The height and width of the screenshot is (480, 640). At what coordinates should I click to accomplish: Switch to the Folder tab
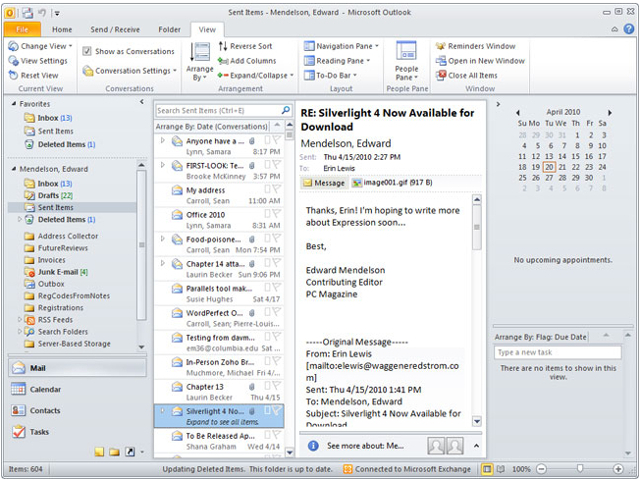(169, 29)
